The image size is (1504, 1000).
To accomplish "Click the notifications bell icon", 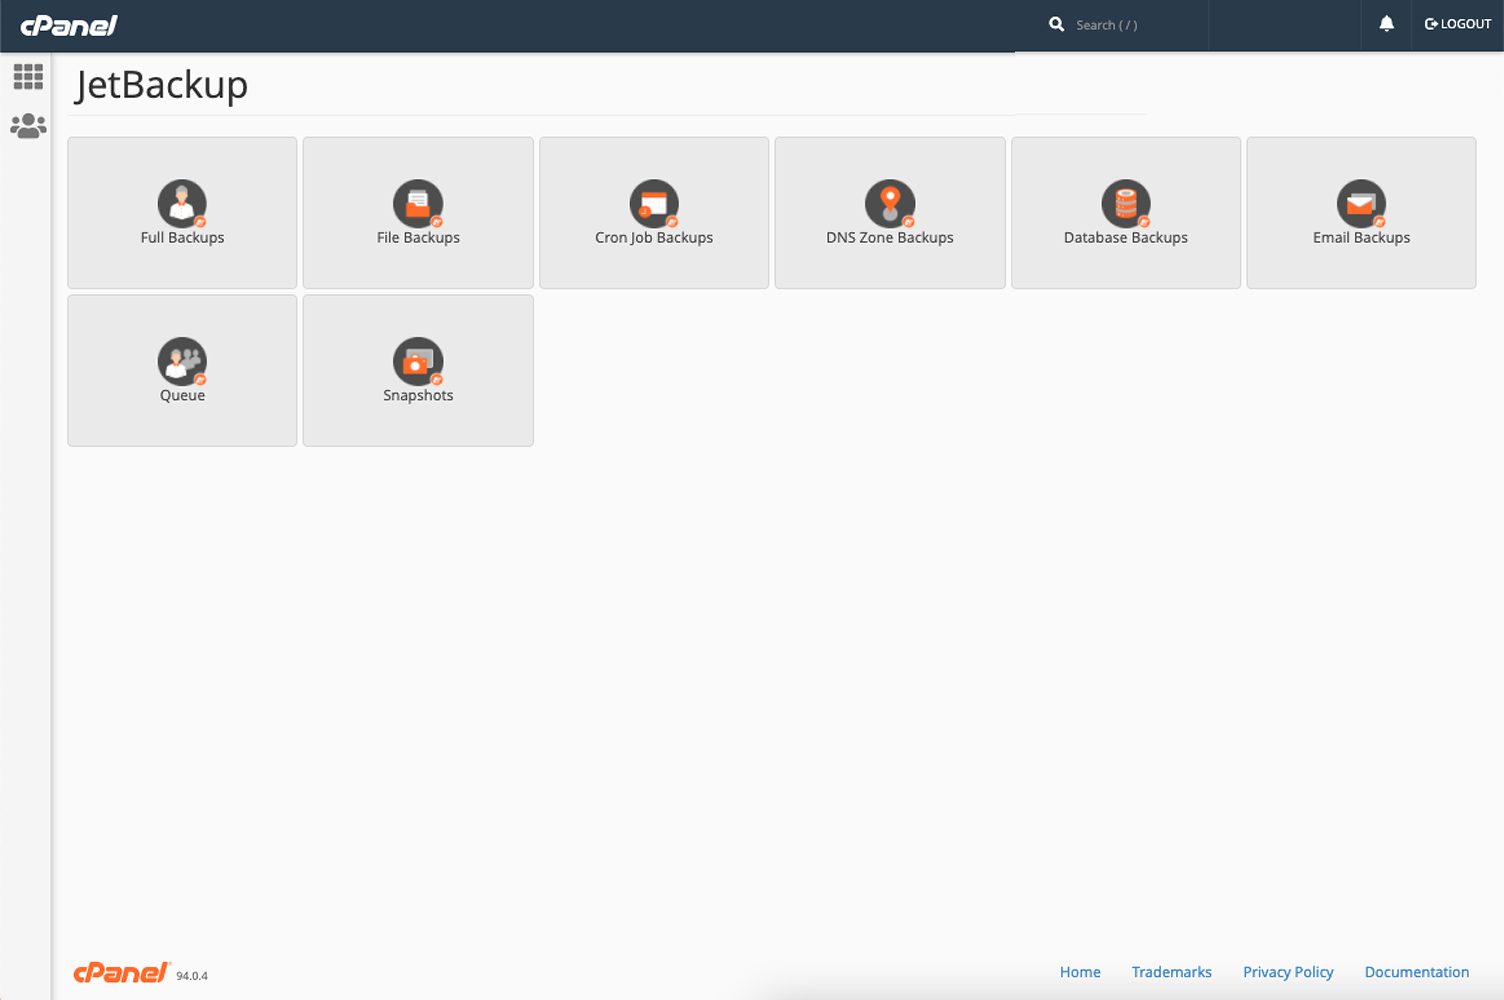I will 1386,24.
